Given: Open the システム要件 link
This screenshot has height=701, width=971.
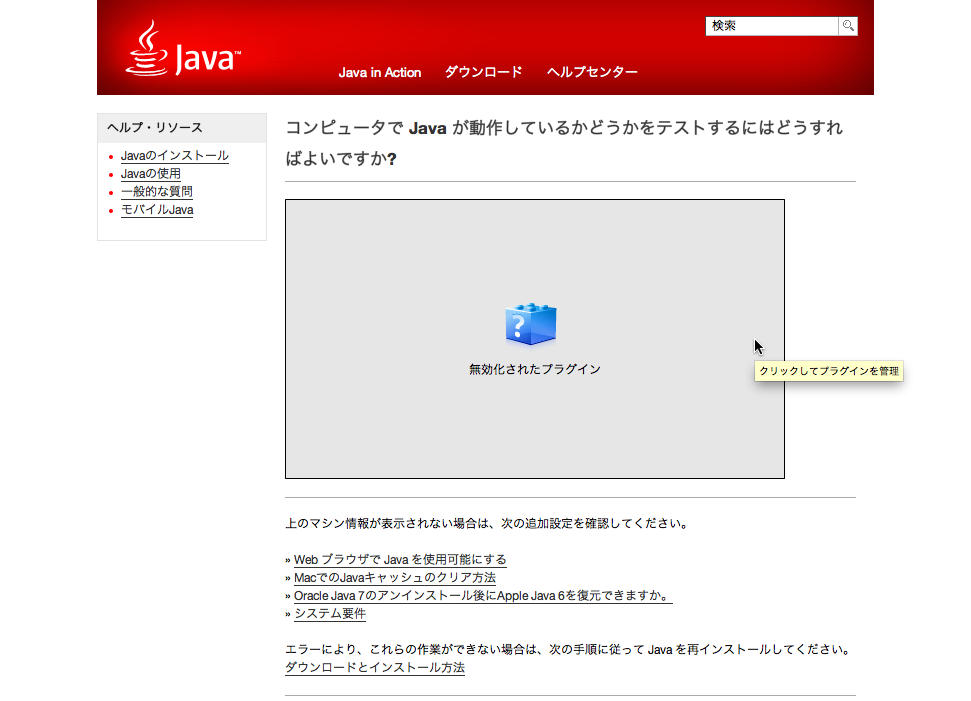Looking at the screenshot, I should [329, 614].
